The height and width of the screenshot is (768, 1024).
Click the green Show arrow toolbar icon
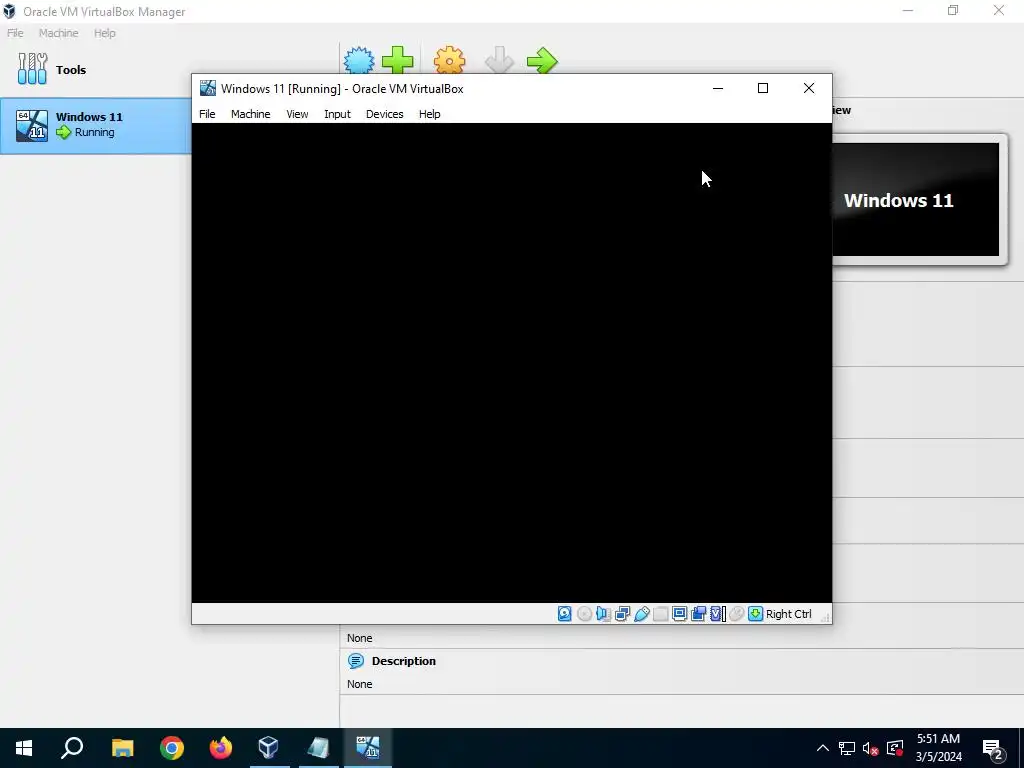click(x=542, y=61)
